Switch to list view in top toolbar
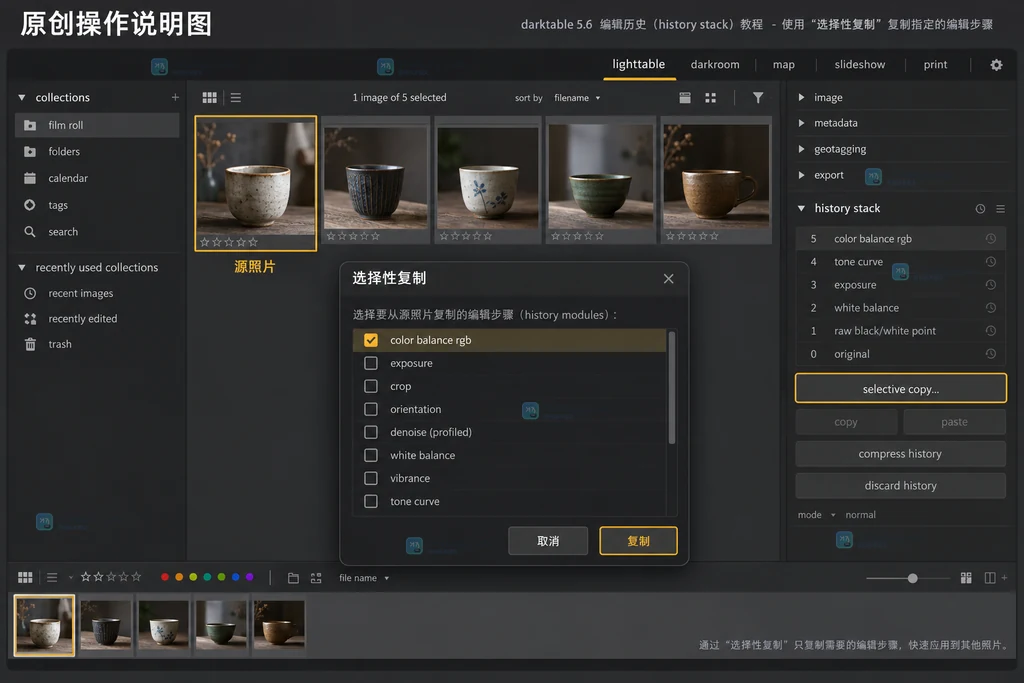The image size is (1024, 683). click(236, 97)
